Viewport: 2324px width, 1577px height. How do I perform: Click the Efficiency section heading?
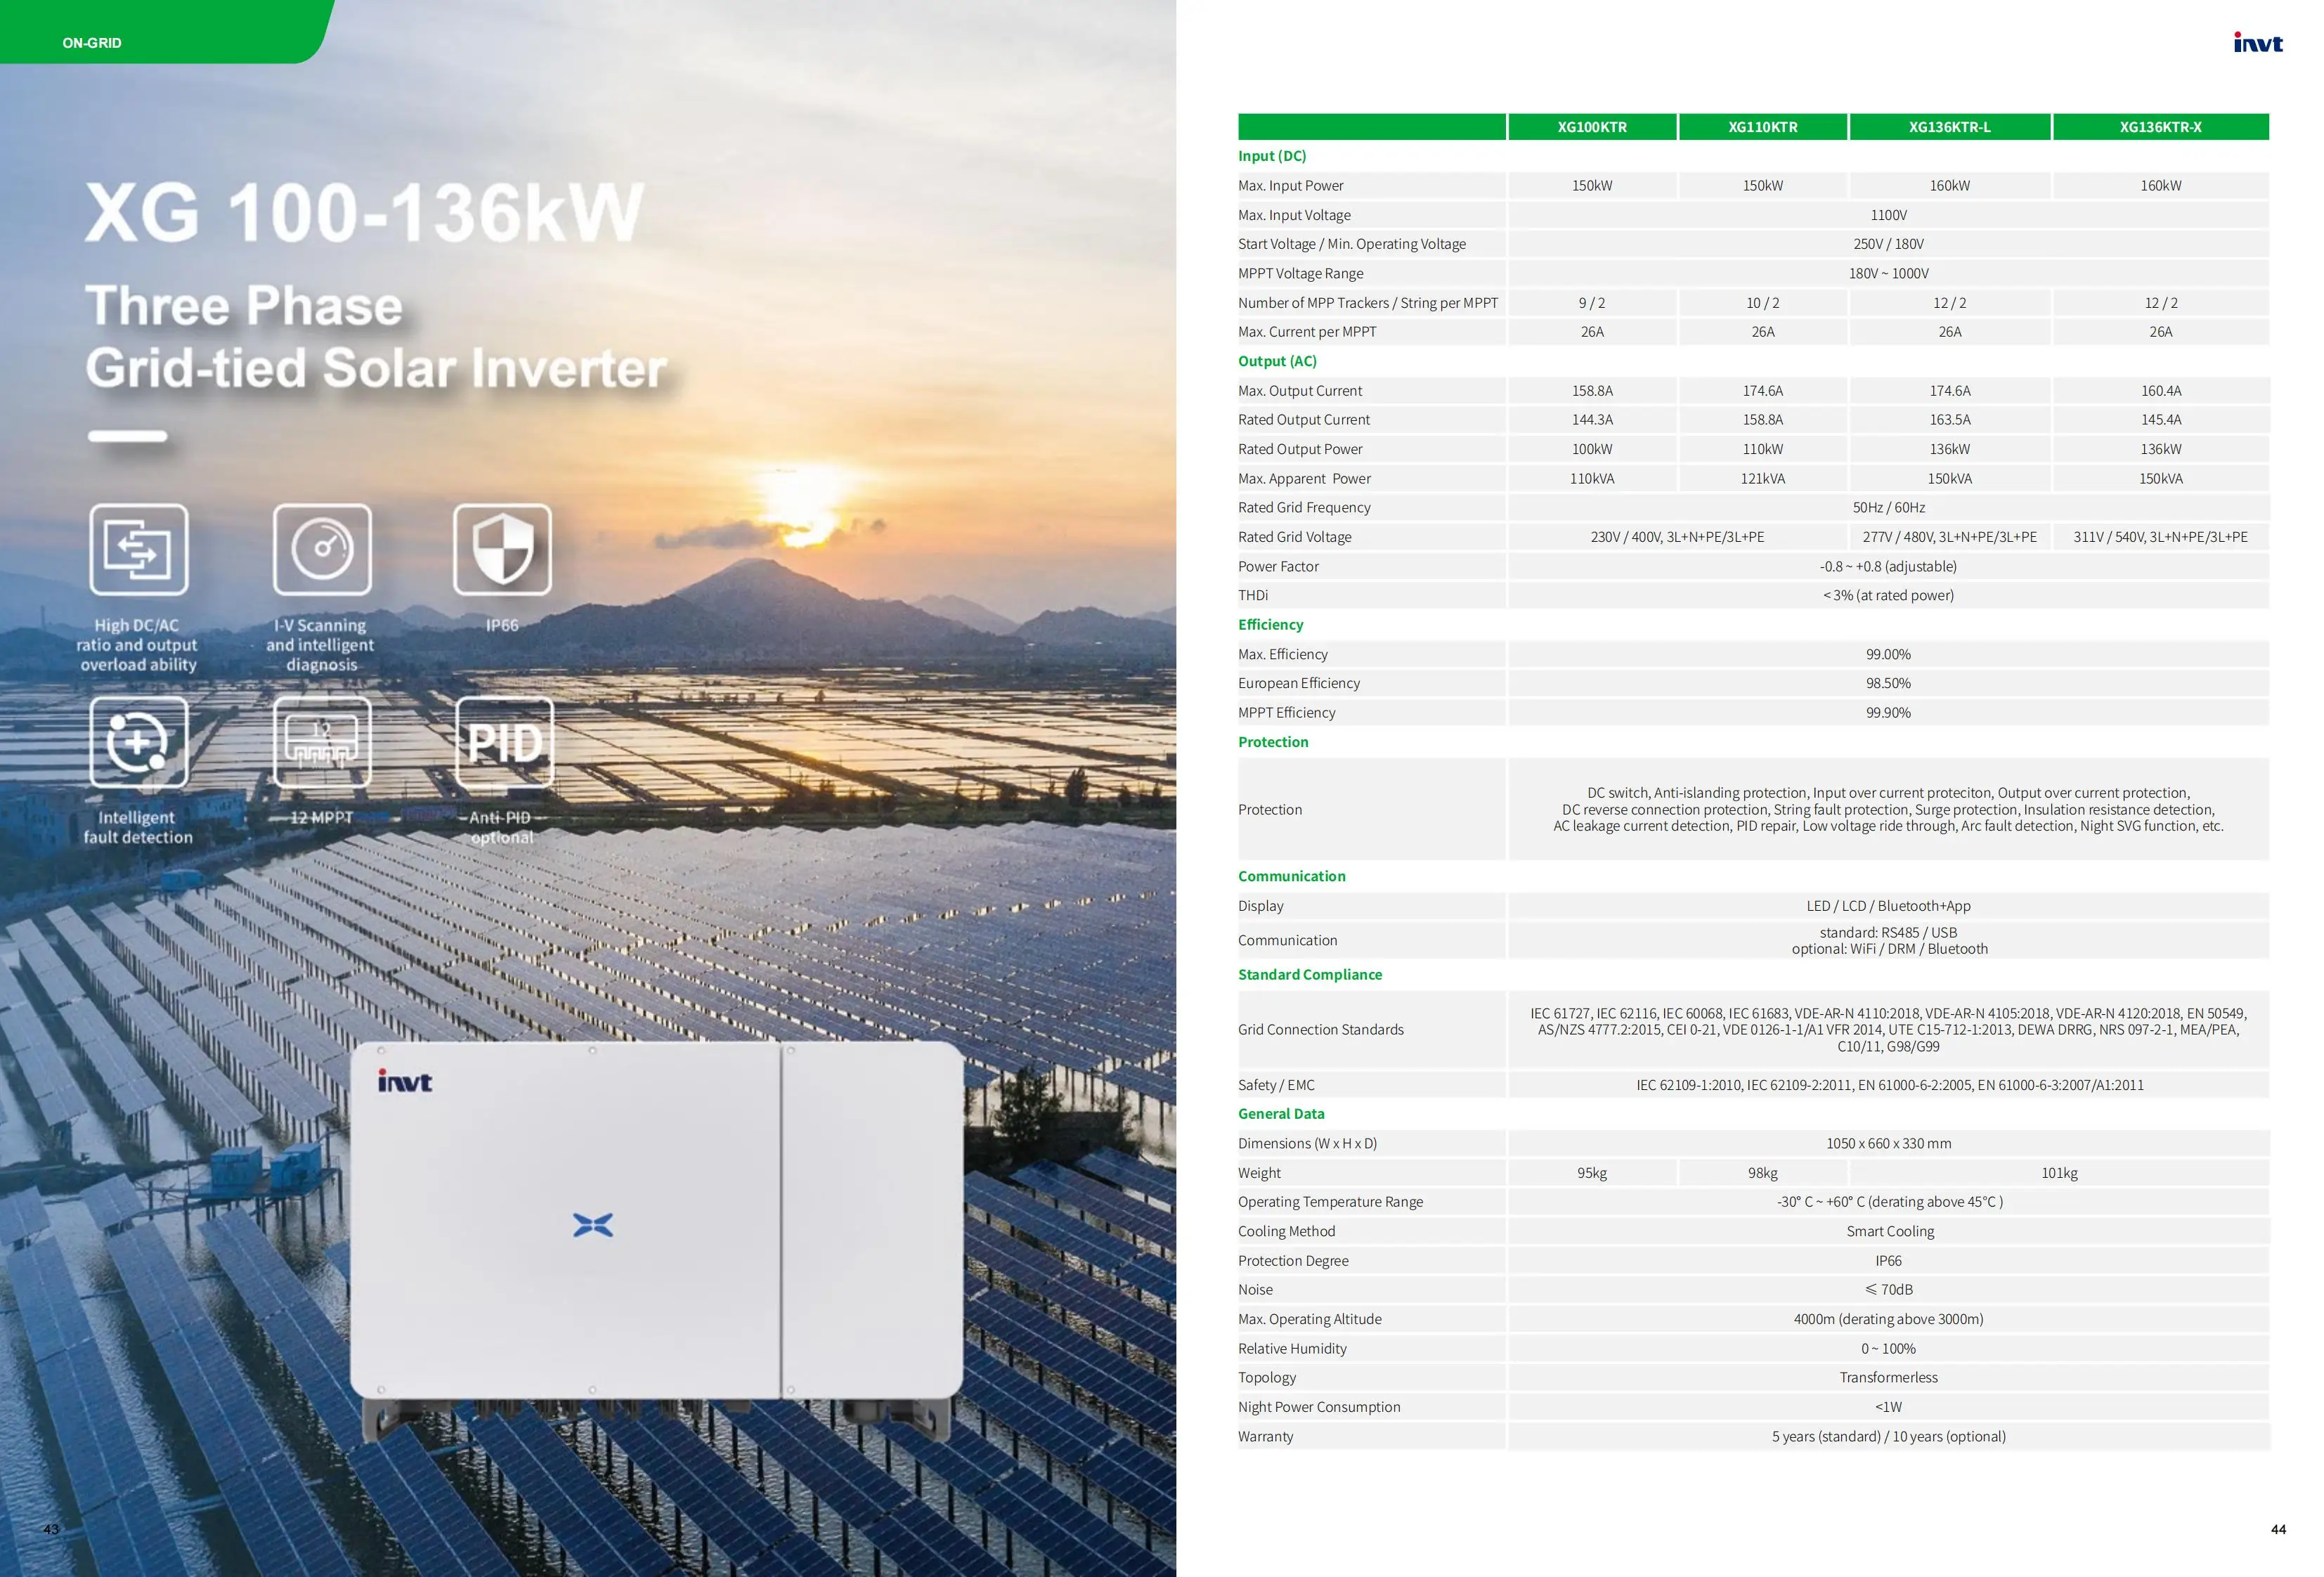[x=1270, y=624]
